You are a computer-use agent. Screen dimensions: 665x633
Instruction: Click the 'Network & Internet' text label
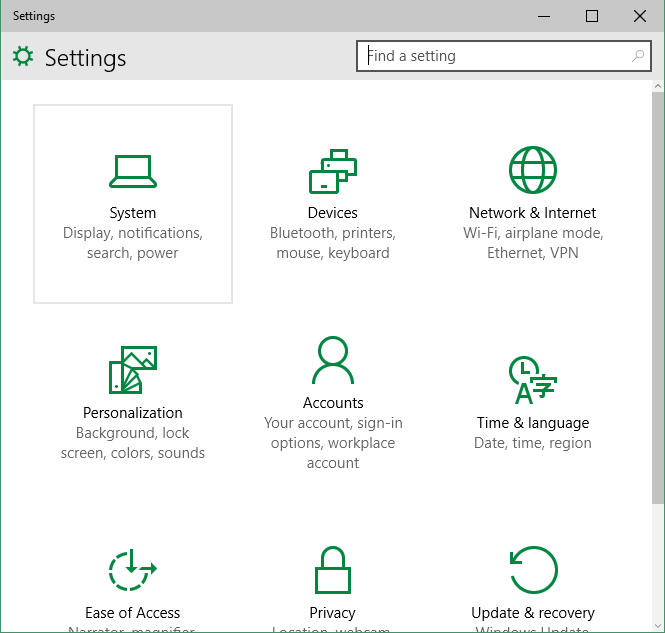532,213
